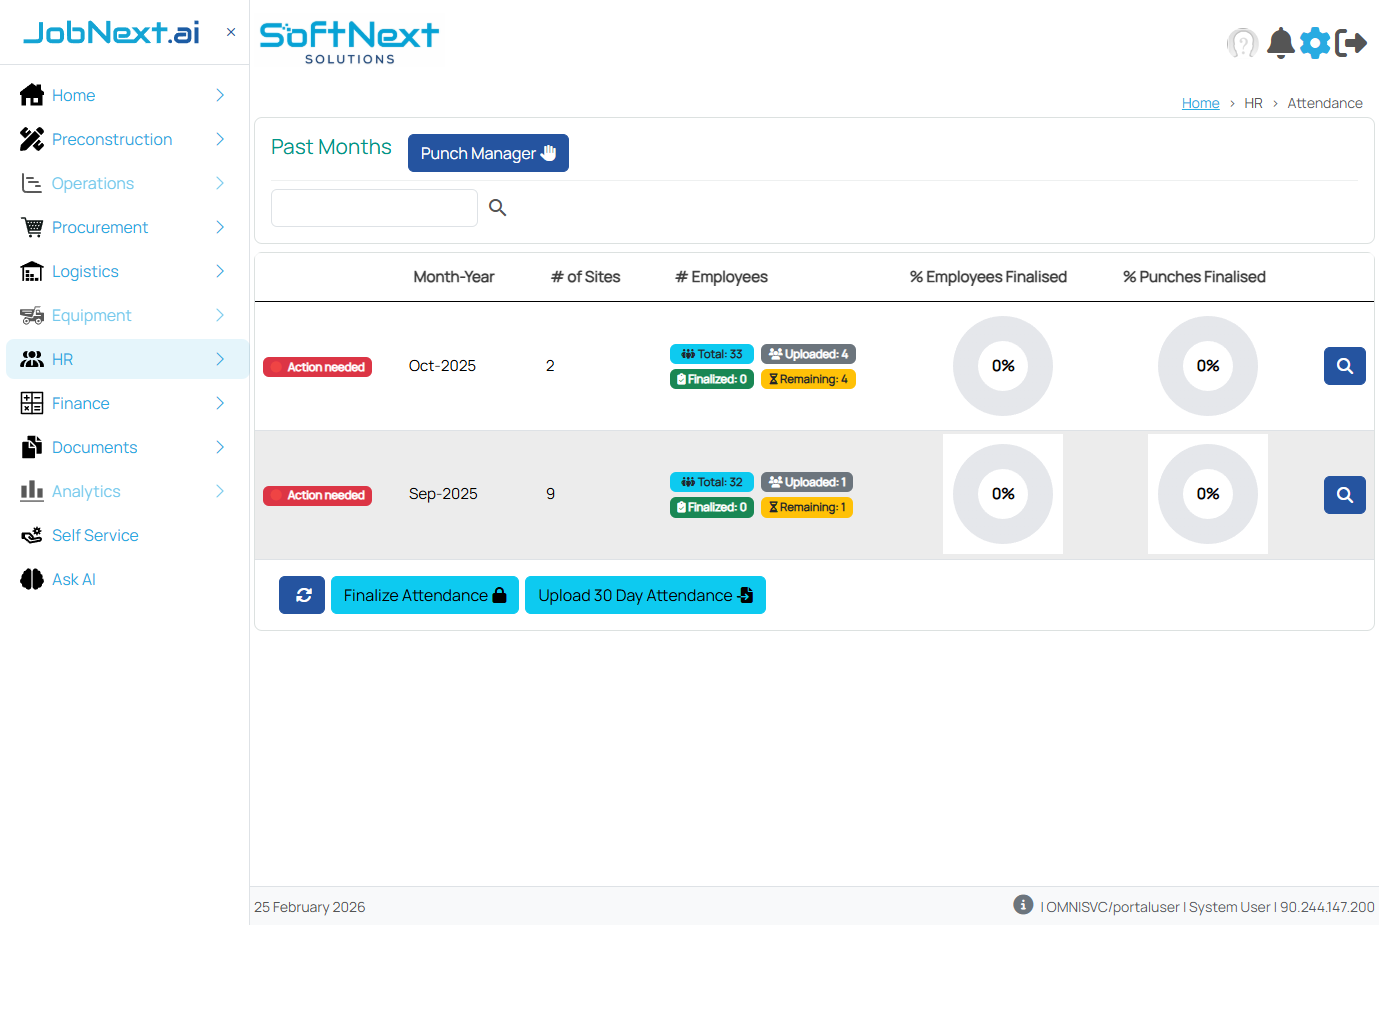Select the Self Service sidebar item

point(93,535)
